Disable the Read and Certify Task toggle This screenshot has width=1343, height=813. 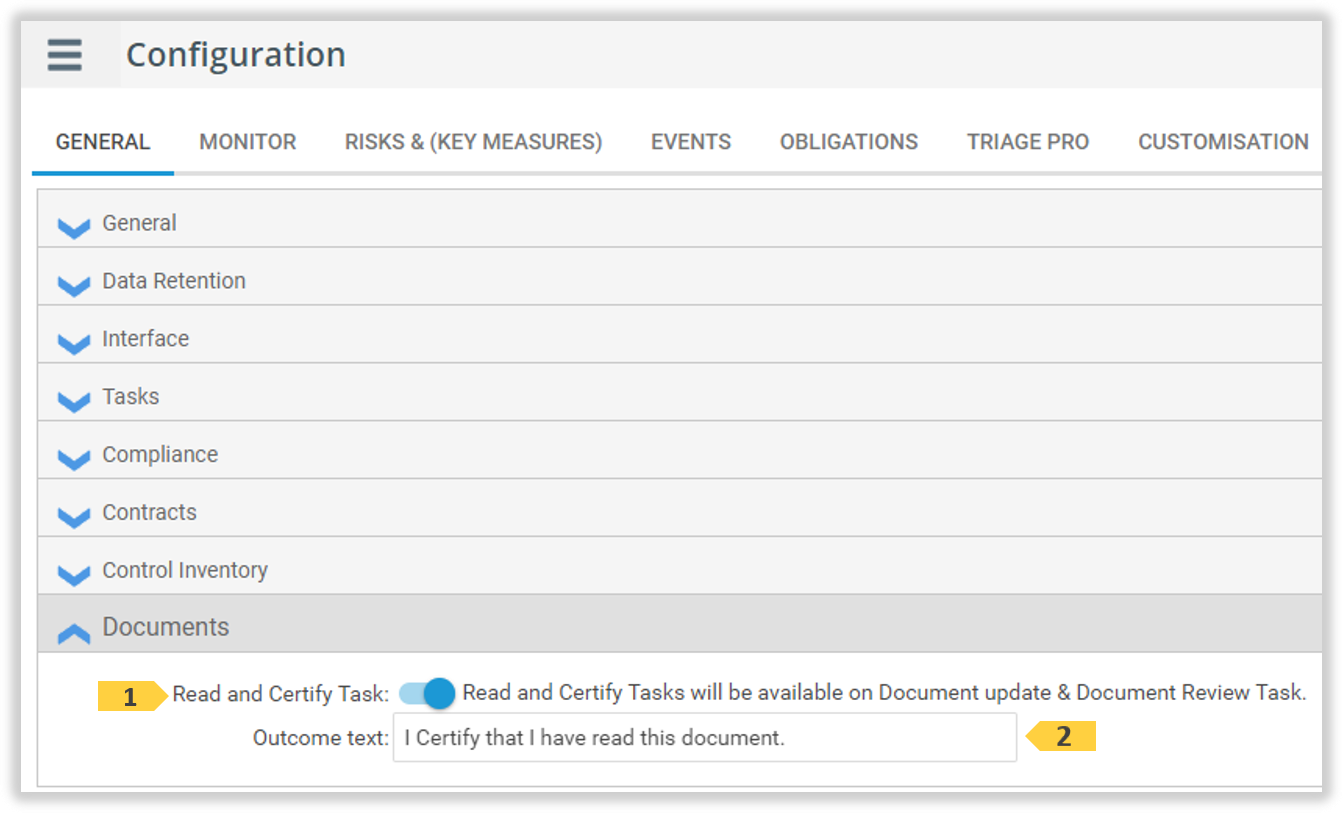[428, 693]
